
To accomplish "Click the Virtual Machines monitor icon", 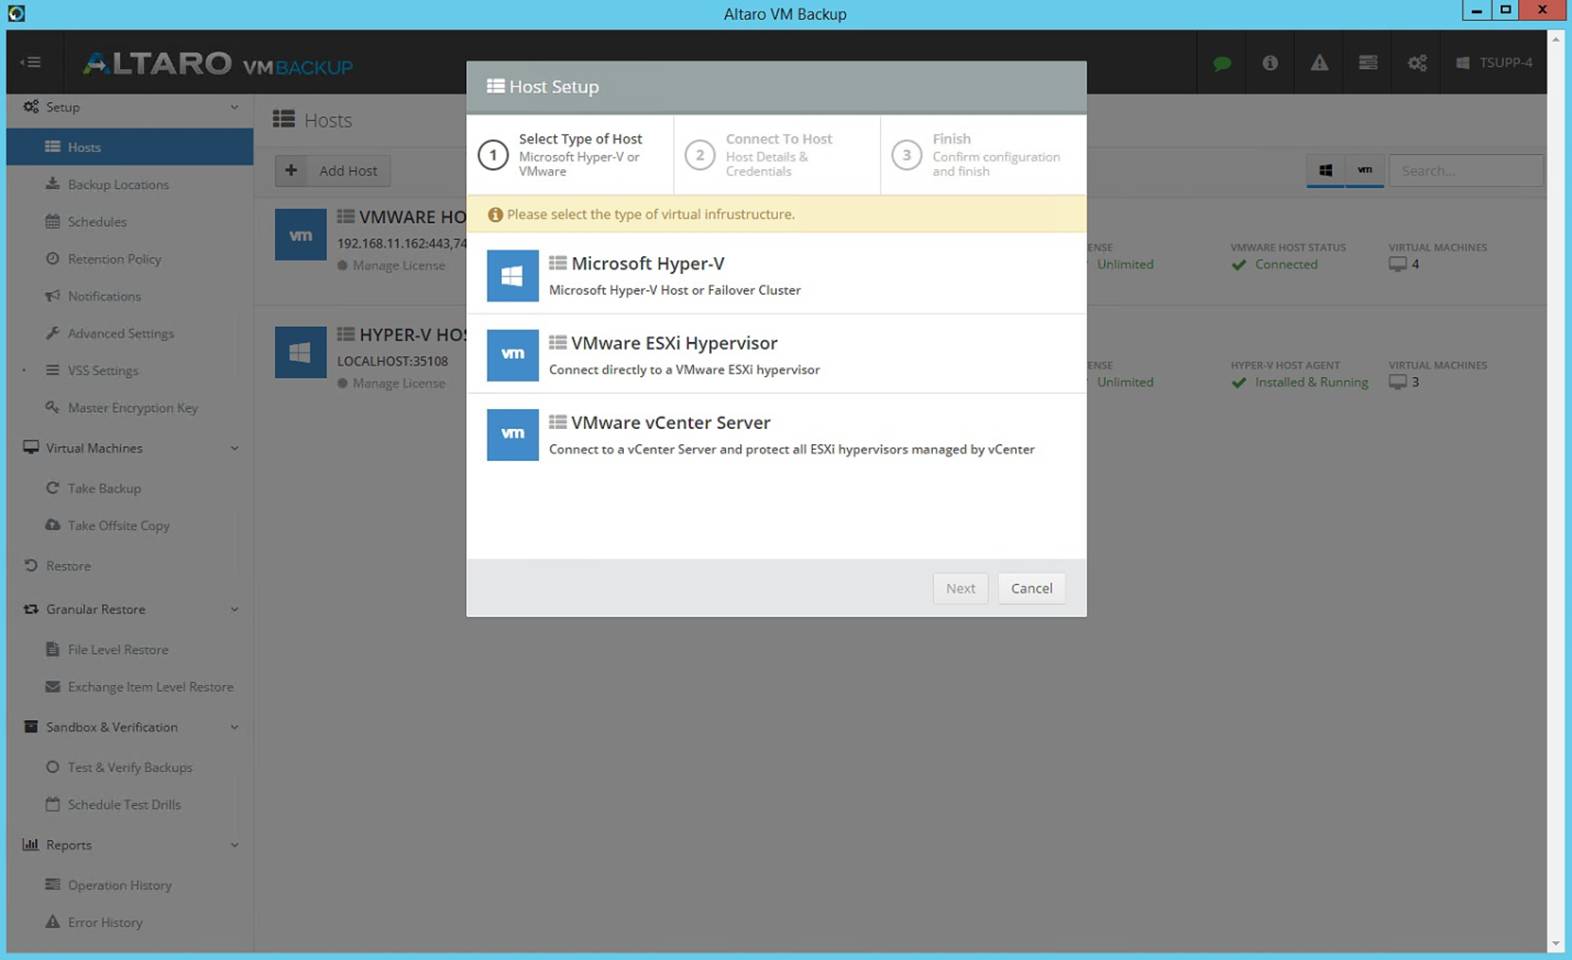I will [x=31, y=448].
